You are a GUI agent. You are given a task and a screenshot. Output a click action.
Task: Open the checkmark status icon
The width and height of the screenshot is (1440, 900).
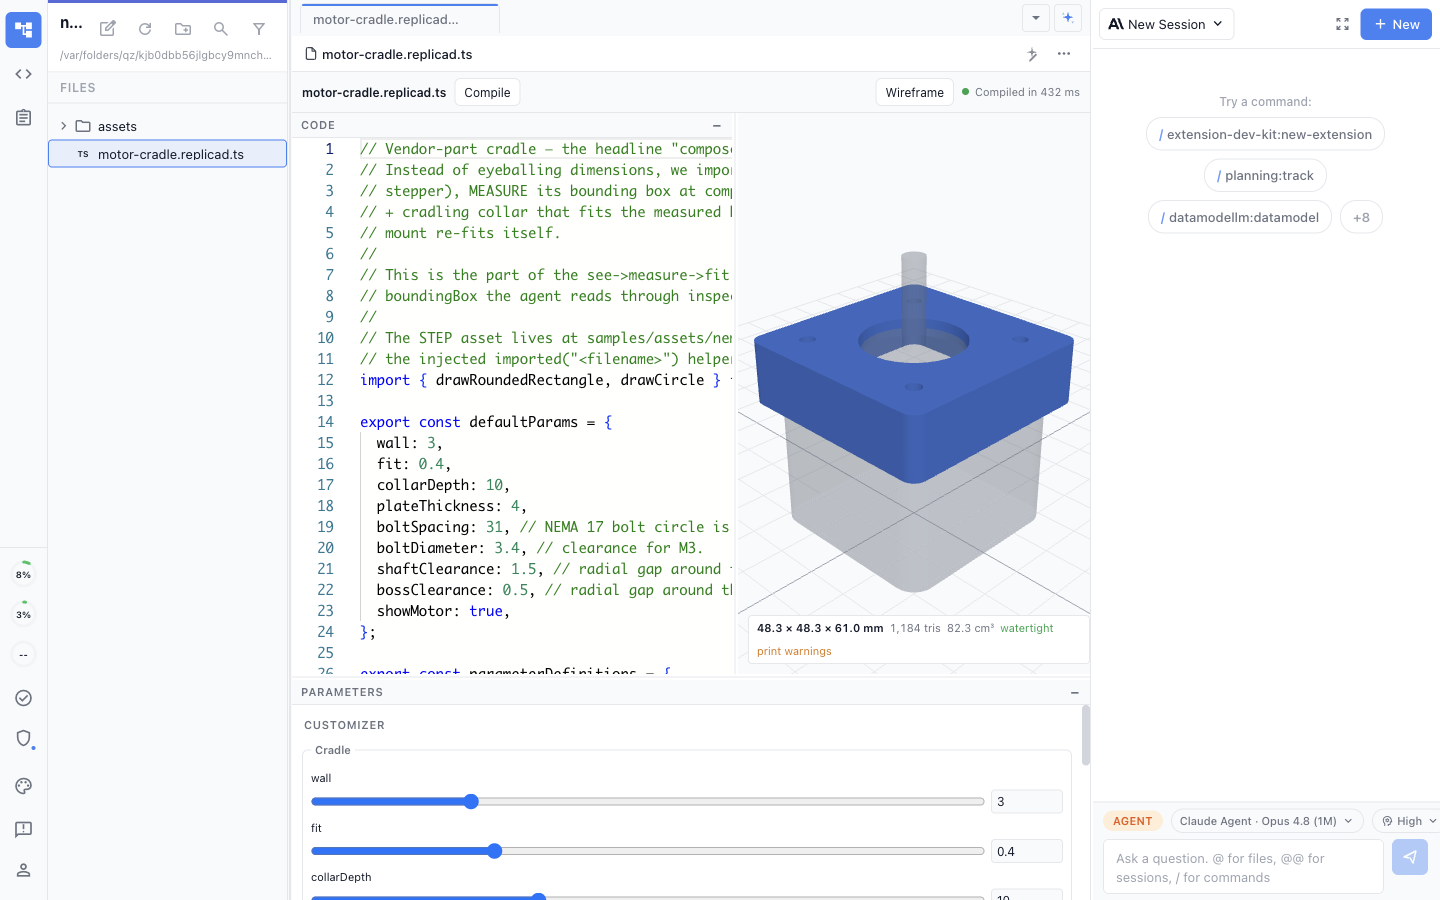(23, 698)
